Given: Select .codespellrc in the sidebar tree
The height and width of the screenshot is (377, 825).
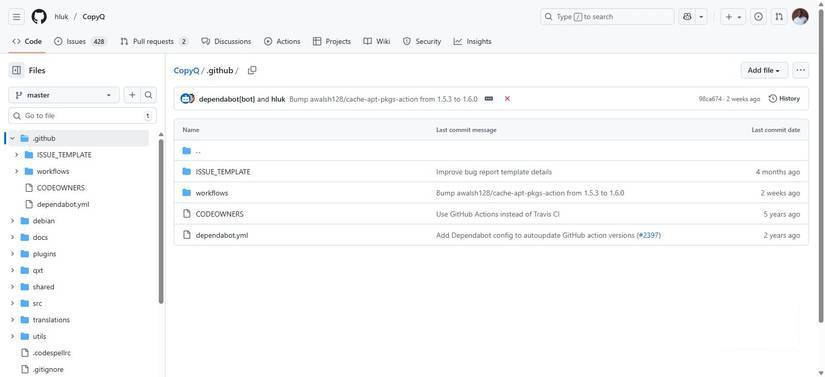Looking at the screenshot, I should pos(52,353).
